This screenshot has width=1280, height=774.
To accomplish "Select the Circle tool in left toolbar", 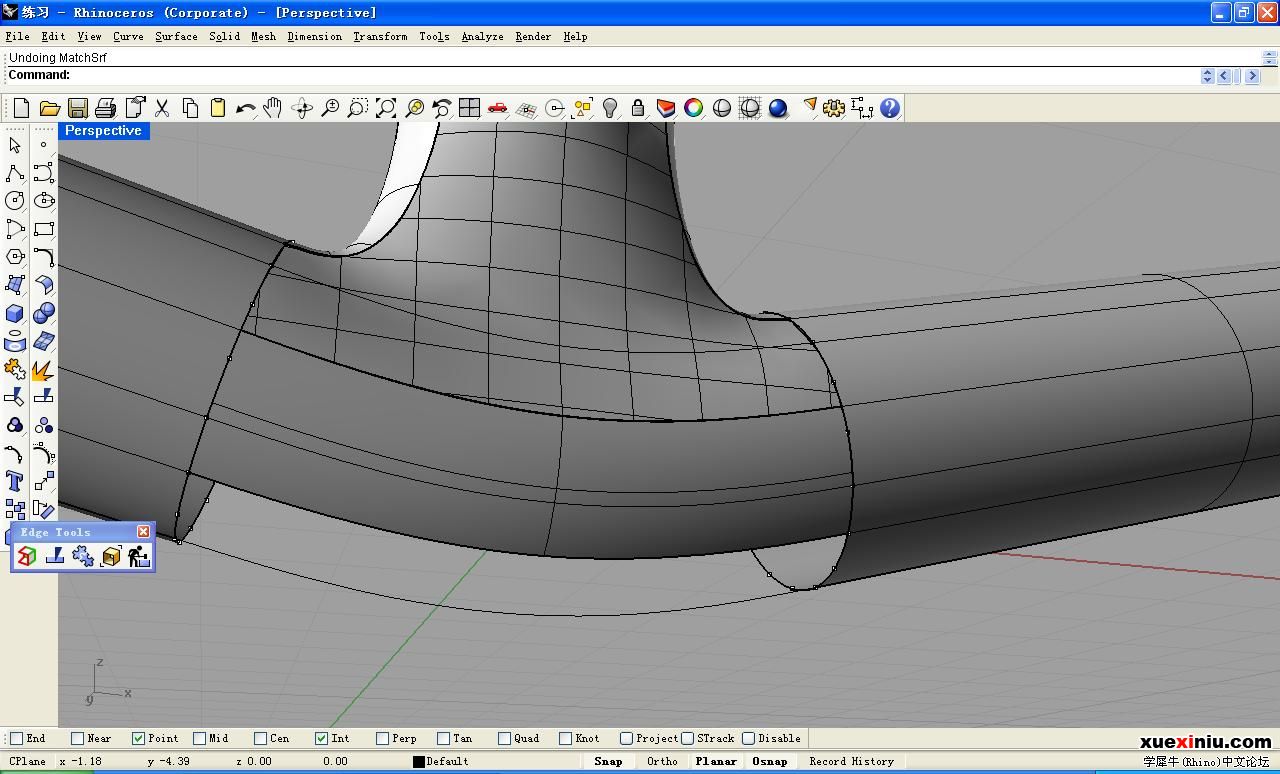I will coord(15,201).
